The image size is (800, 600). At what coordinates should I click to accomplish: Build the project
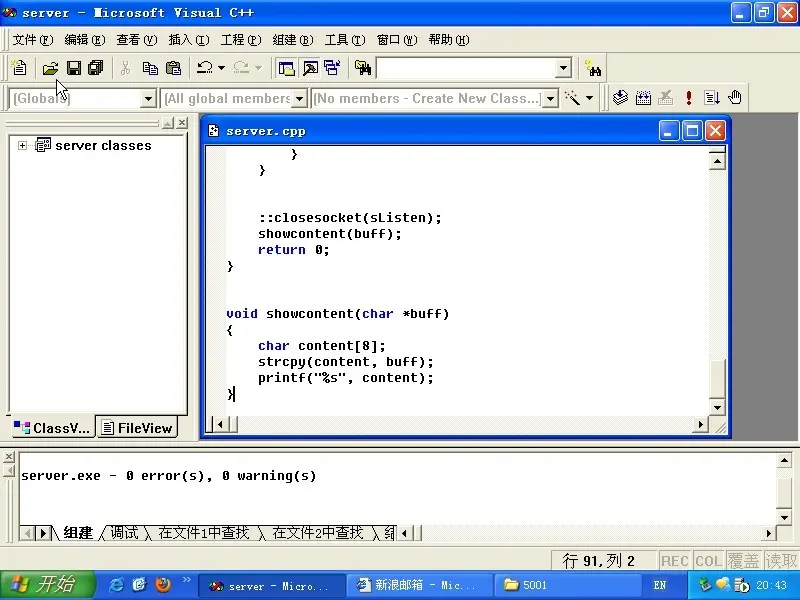[x=643, y=97]
